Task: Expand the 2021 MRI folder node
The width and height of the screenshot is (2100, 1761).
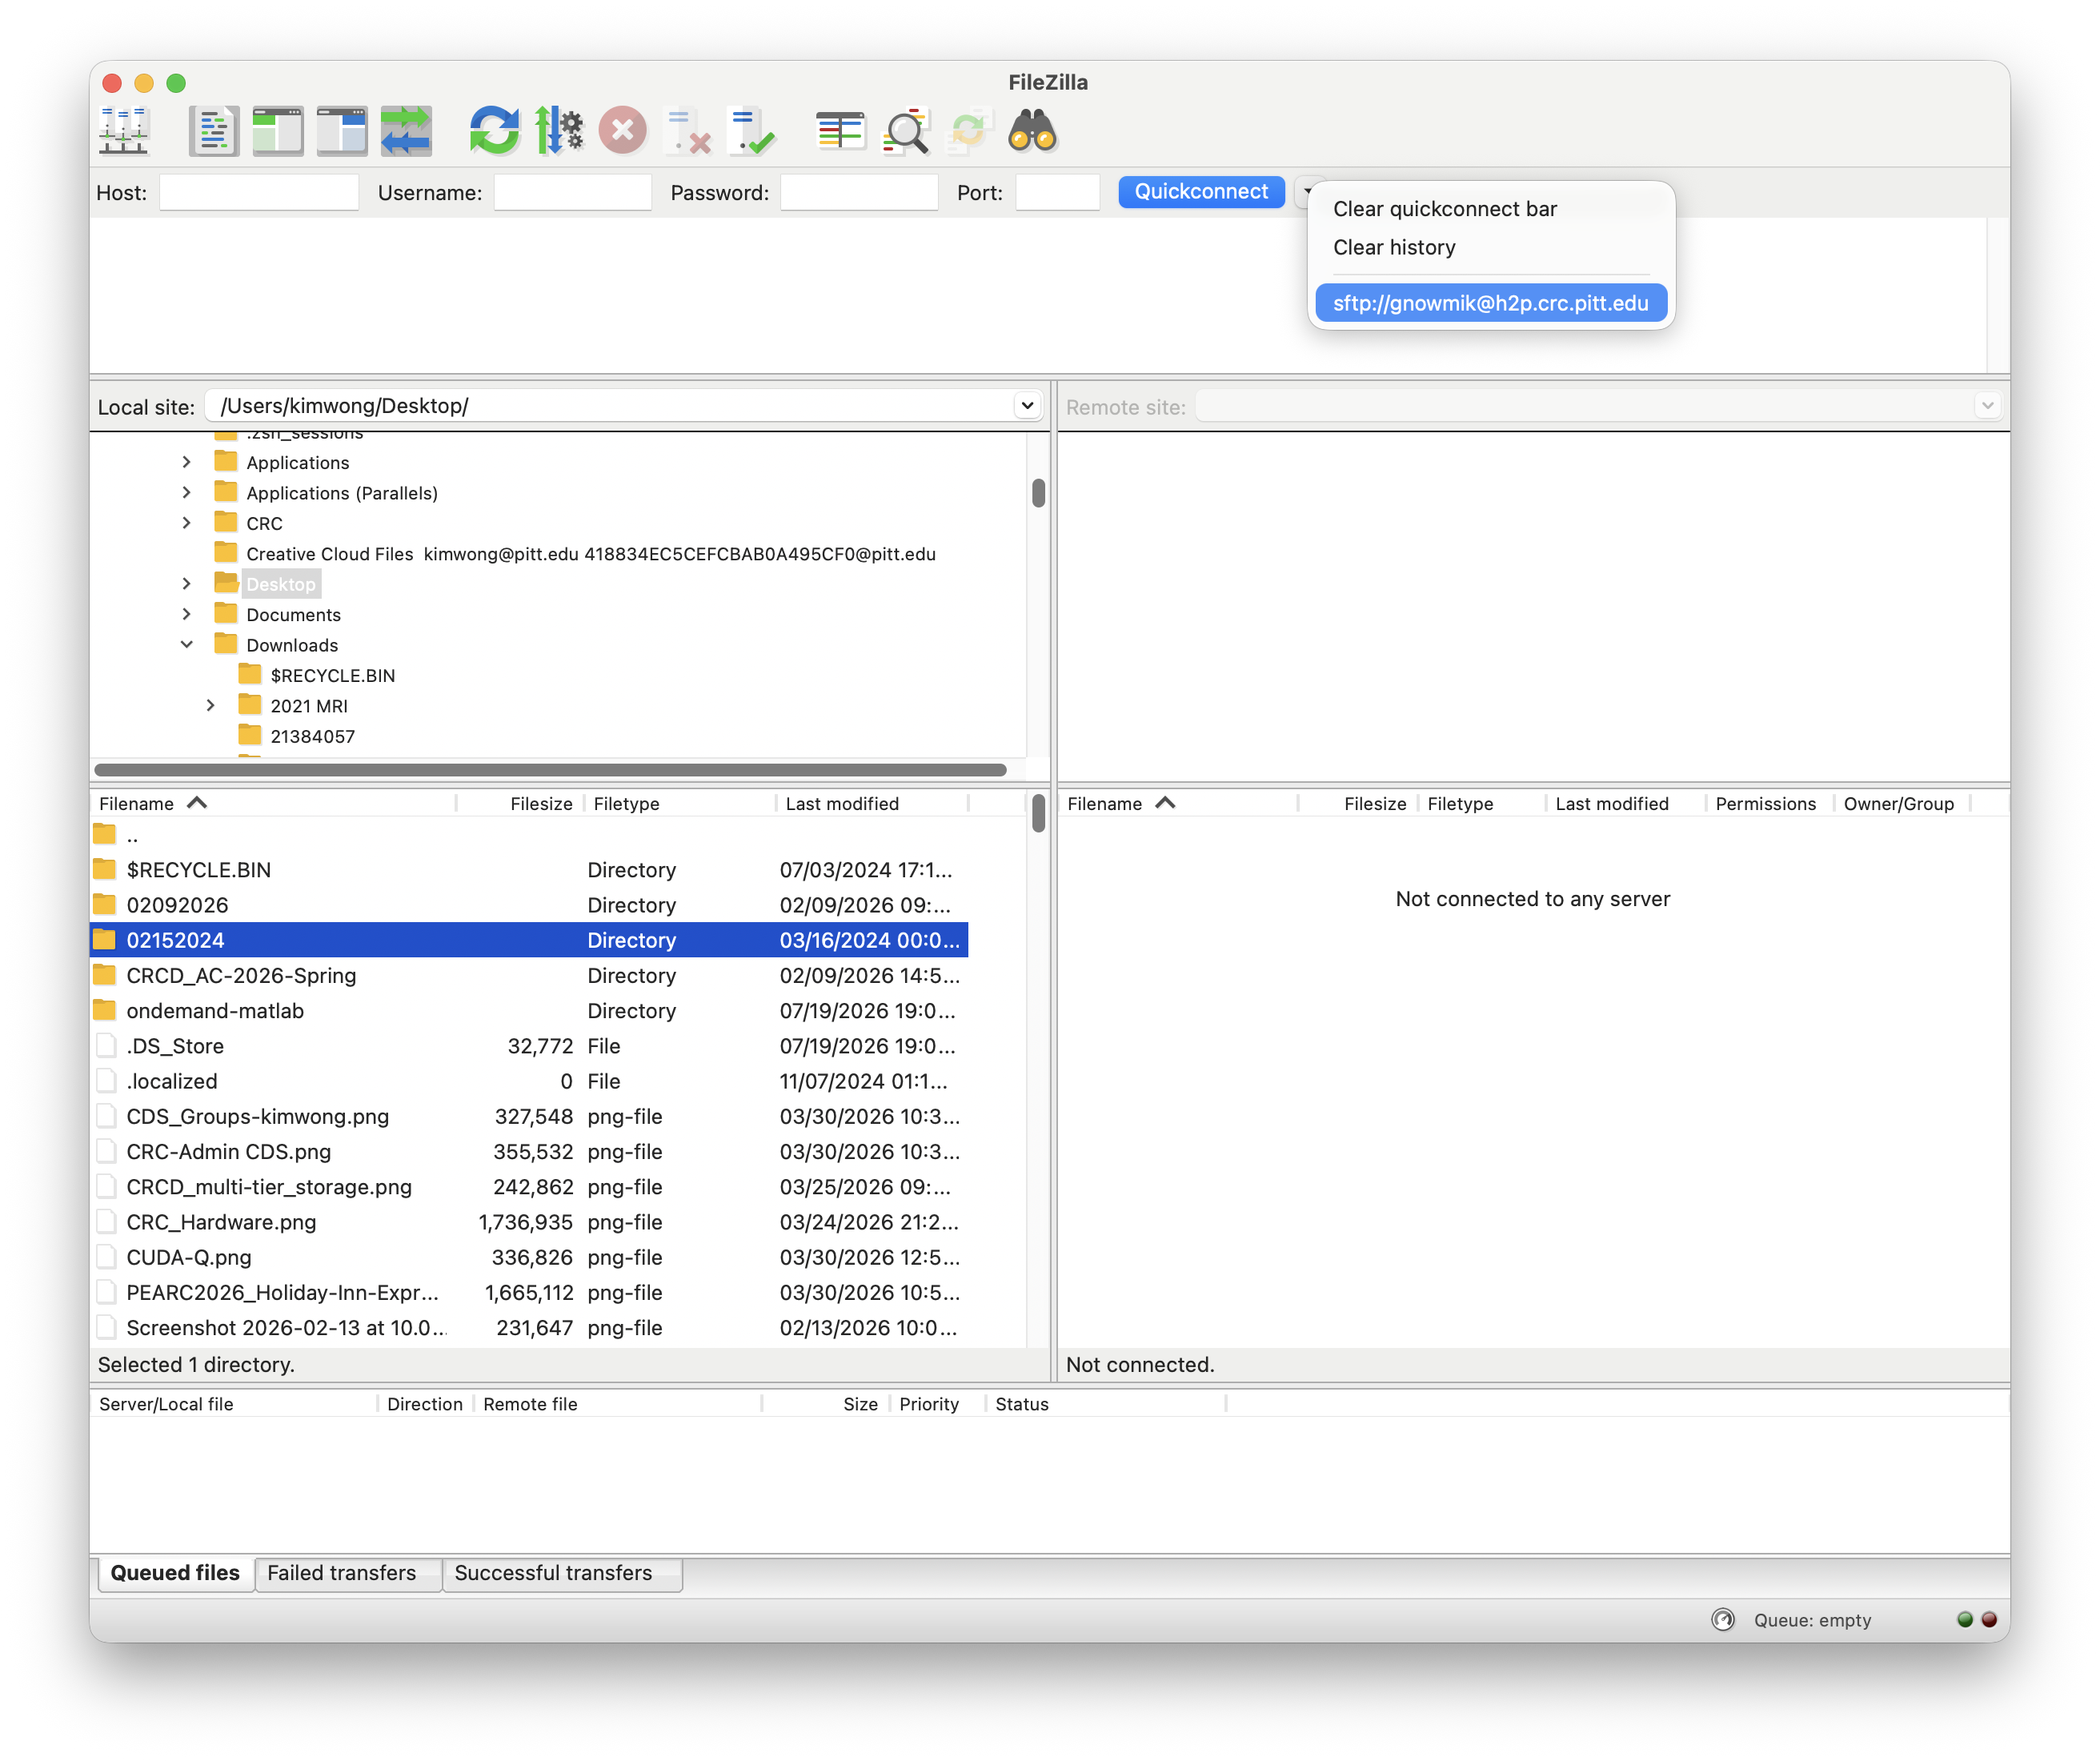Action: pos(211,706)
